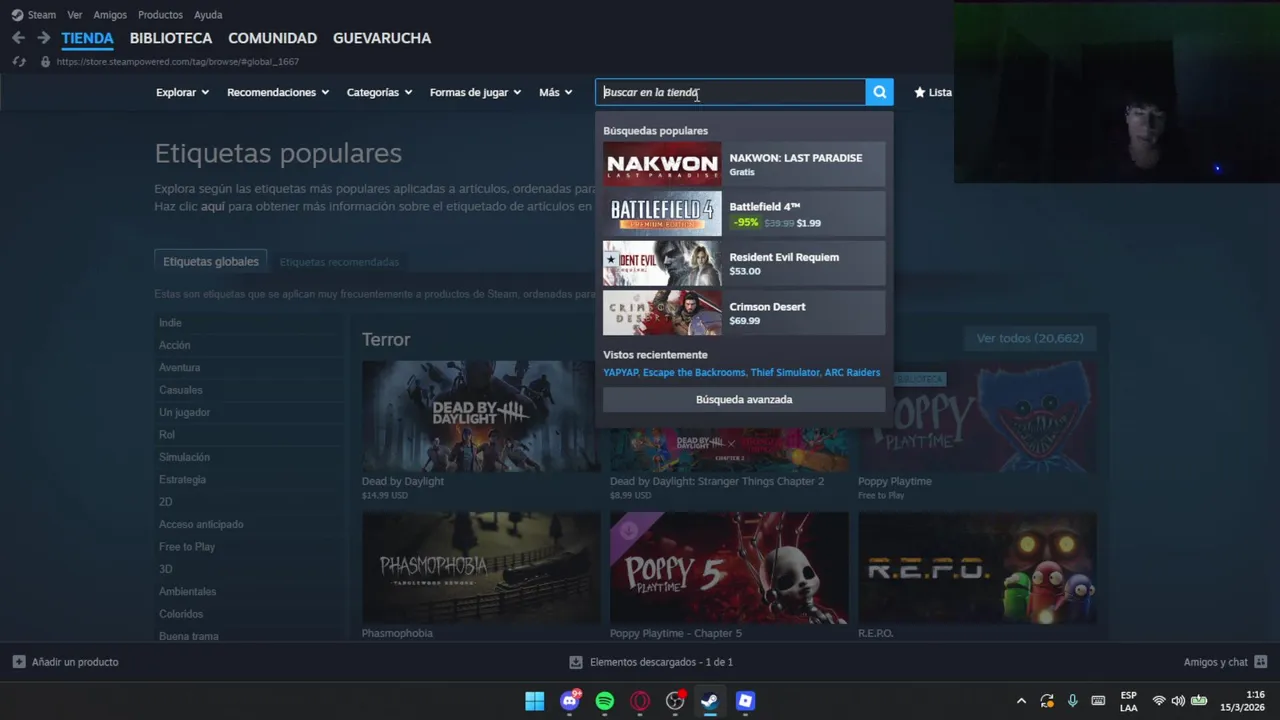
Task: Click the padlock icon beside URL
Action: (x=44, y=61)
